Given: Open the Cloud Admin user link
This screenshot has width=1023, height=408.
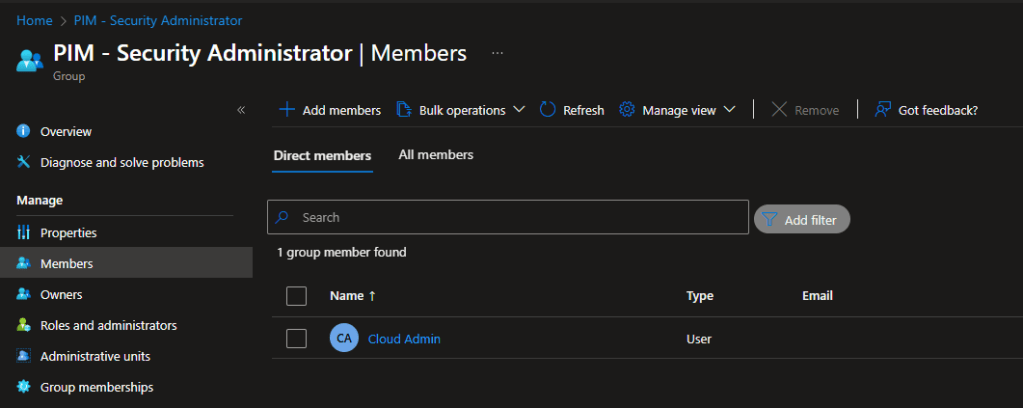Looking at the screenshot, I should coord(404,339).
